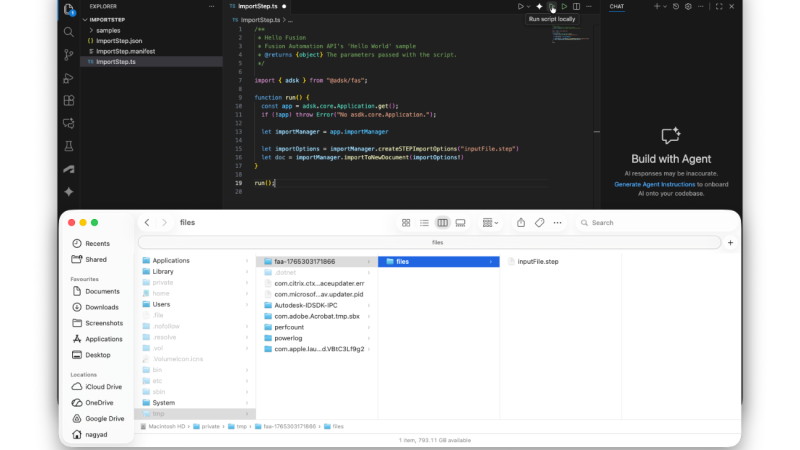The image size is (800, 450).
Task: Open ImportStep.manifest in Explorer
Action: tap(126, 51)
